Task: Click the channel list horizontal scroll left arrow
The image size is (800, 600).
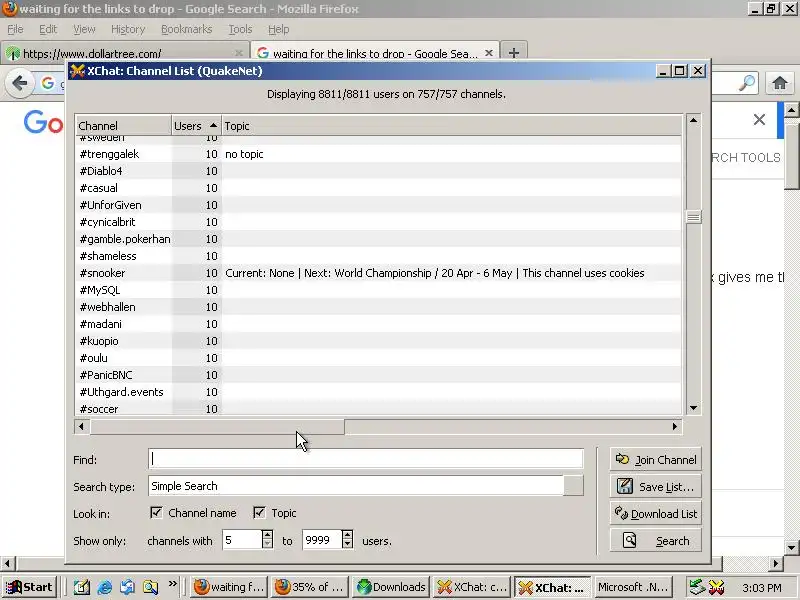Action: click(x=81, y=426)
